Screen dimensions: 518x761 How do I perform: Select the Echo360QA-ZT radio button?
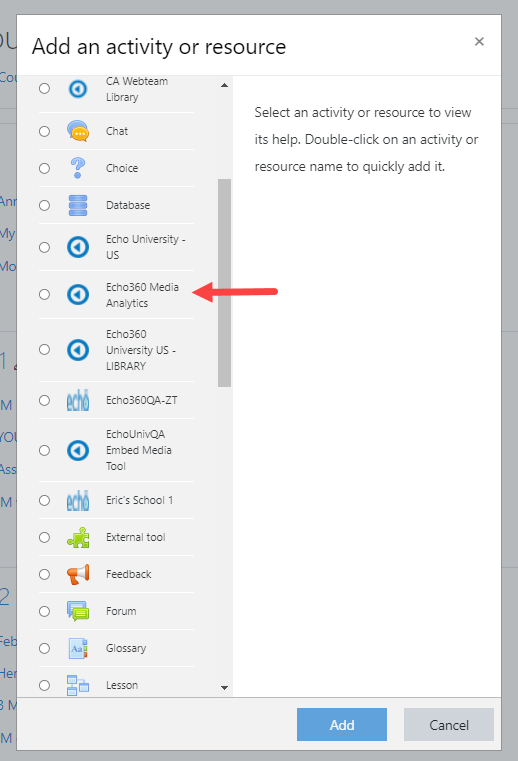pyautogui.click(x=44, y=400)
